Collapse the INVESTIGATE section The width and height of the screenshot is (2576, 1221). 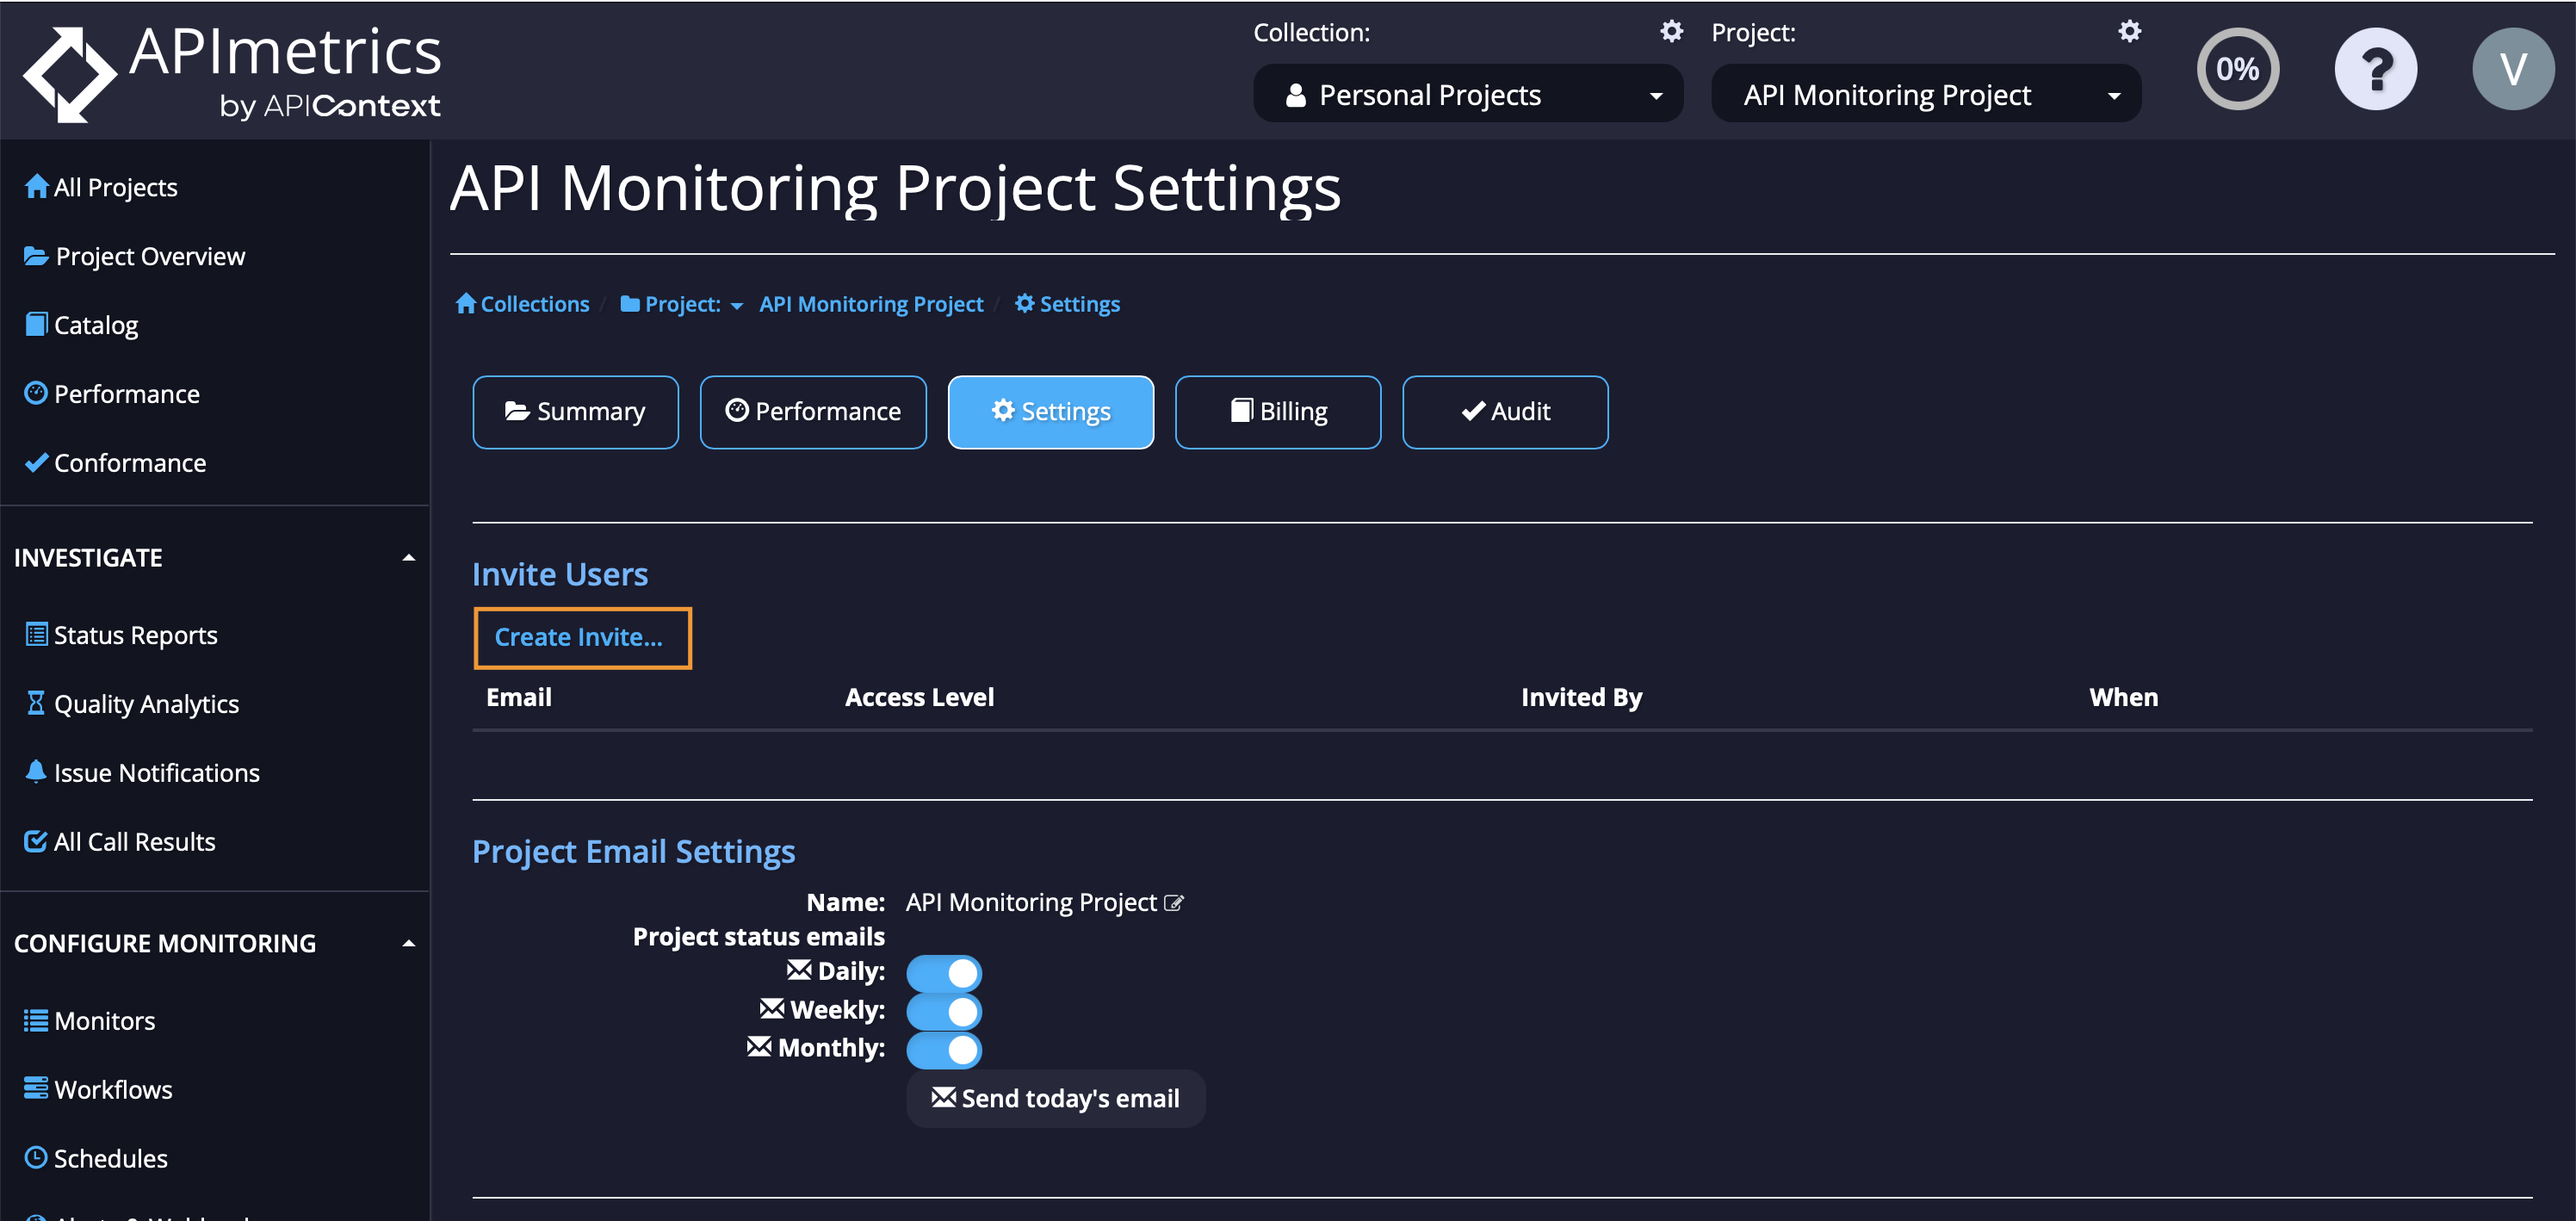pyautogui.click(x=408, y=557)
